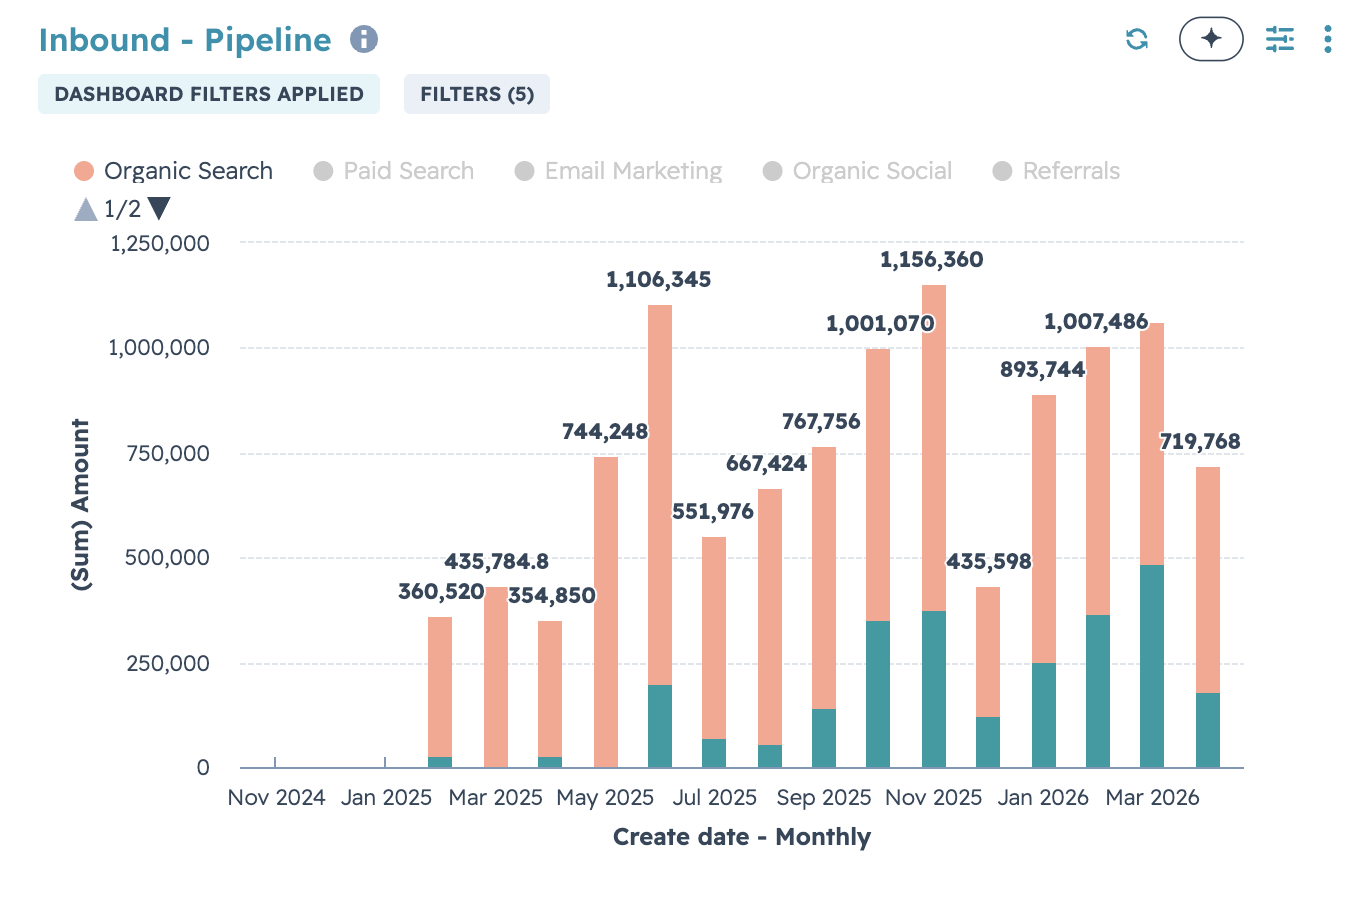Click the data label 719,768
Viewport: 1358px width, 898px height.
click(1200, 442)
